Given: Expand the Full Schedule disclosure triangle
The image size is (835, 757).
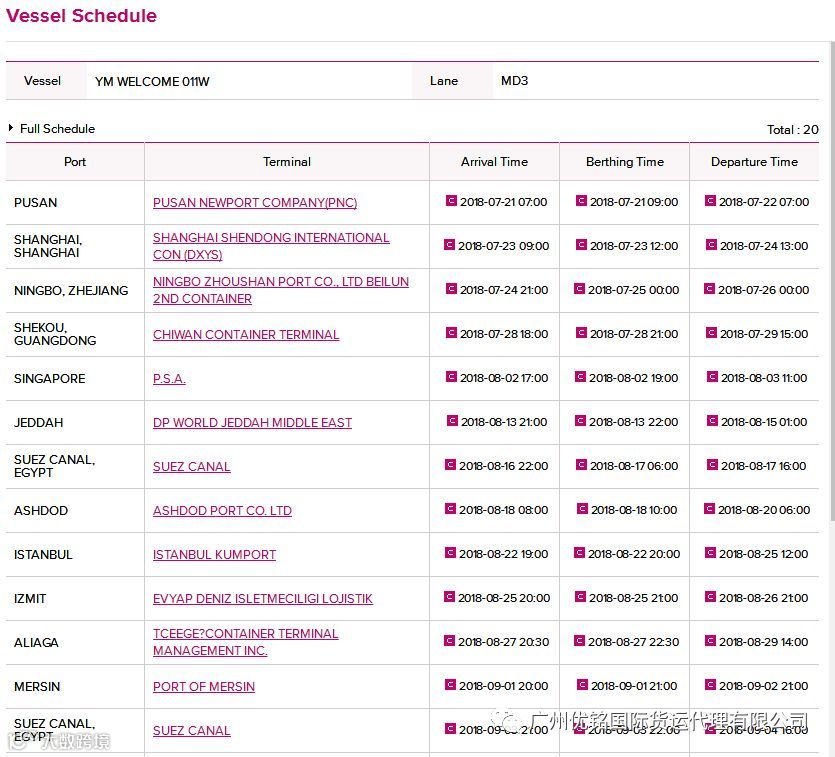Looking at the screenshot, I should point(11,128).
